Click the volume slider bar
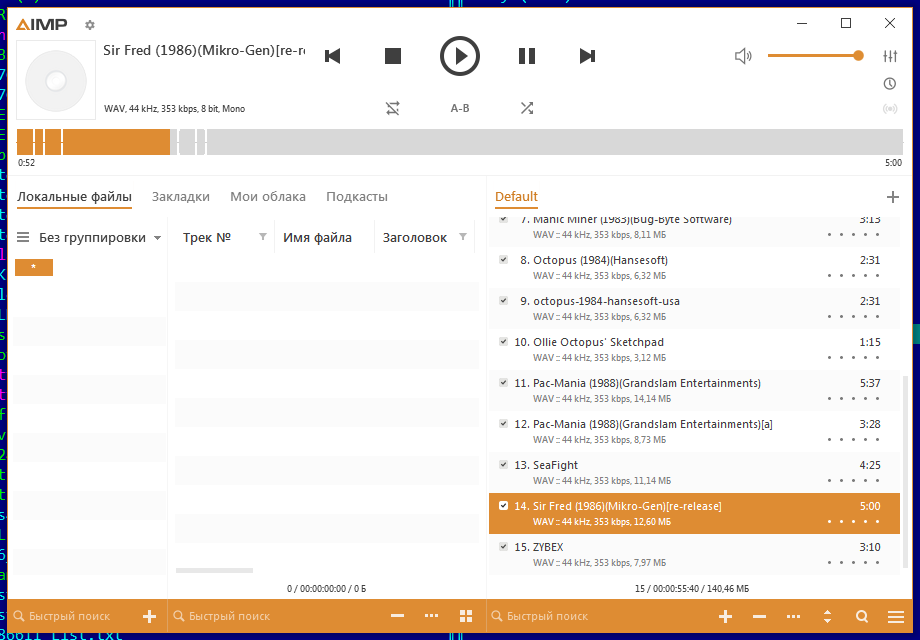 [812, 56]
